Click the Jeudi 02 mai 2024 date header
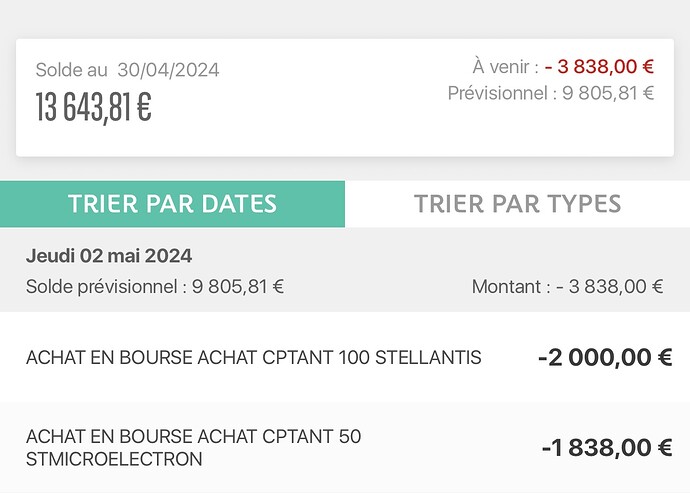 (109, 256)
